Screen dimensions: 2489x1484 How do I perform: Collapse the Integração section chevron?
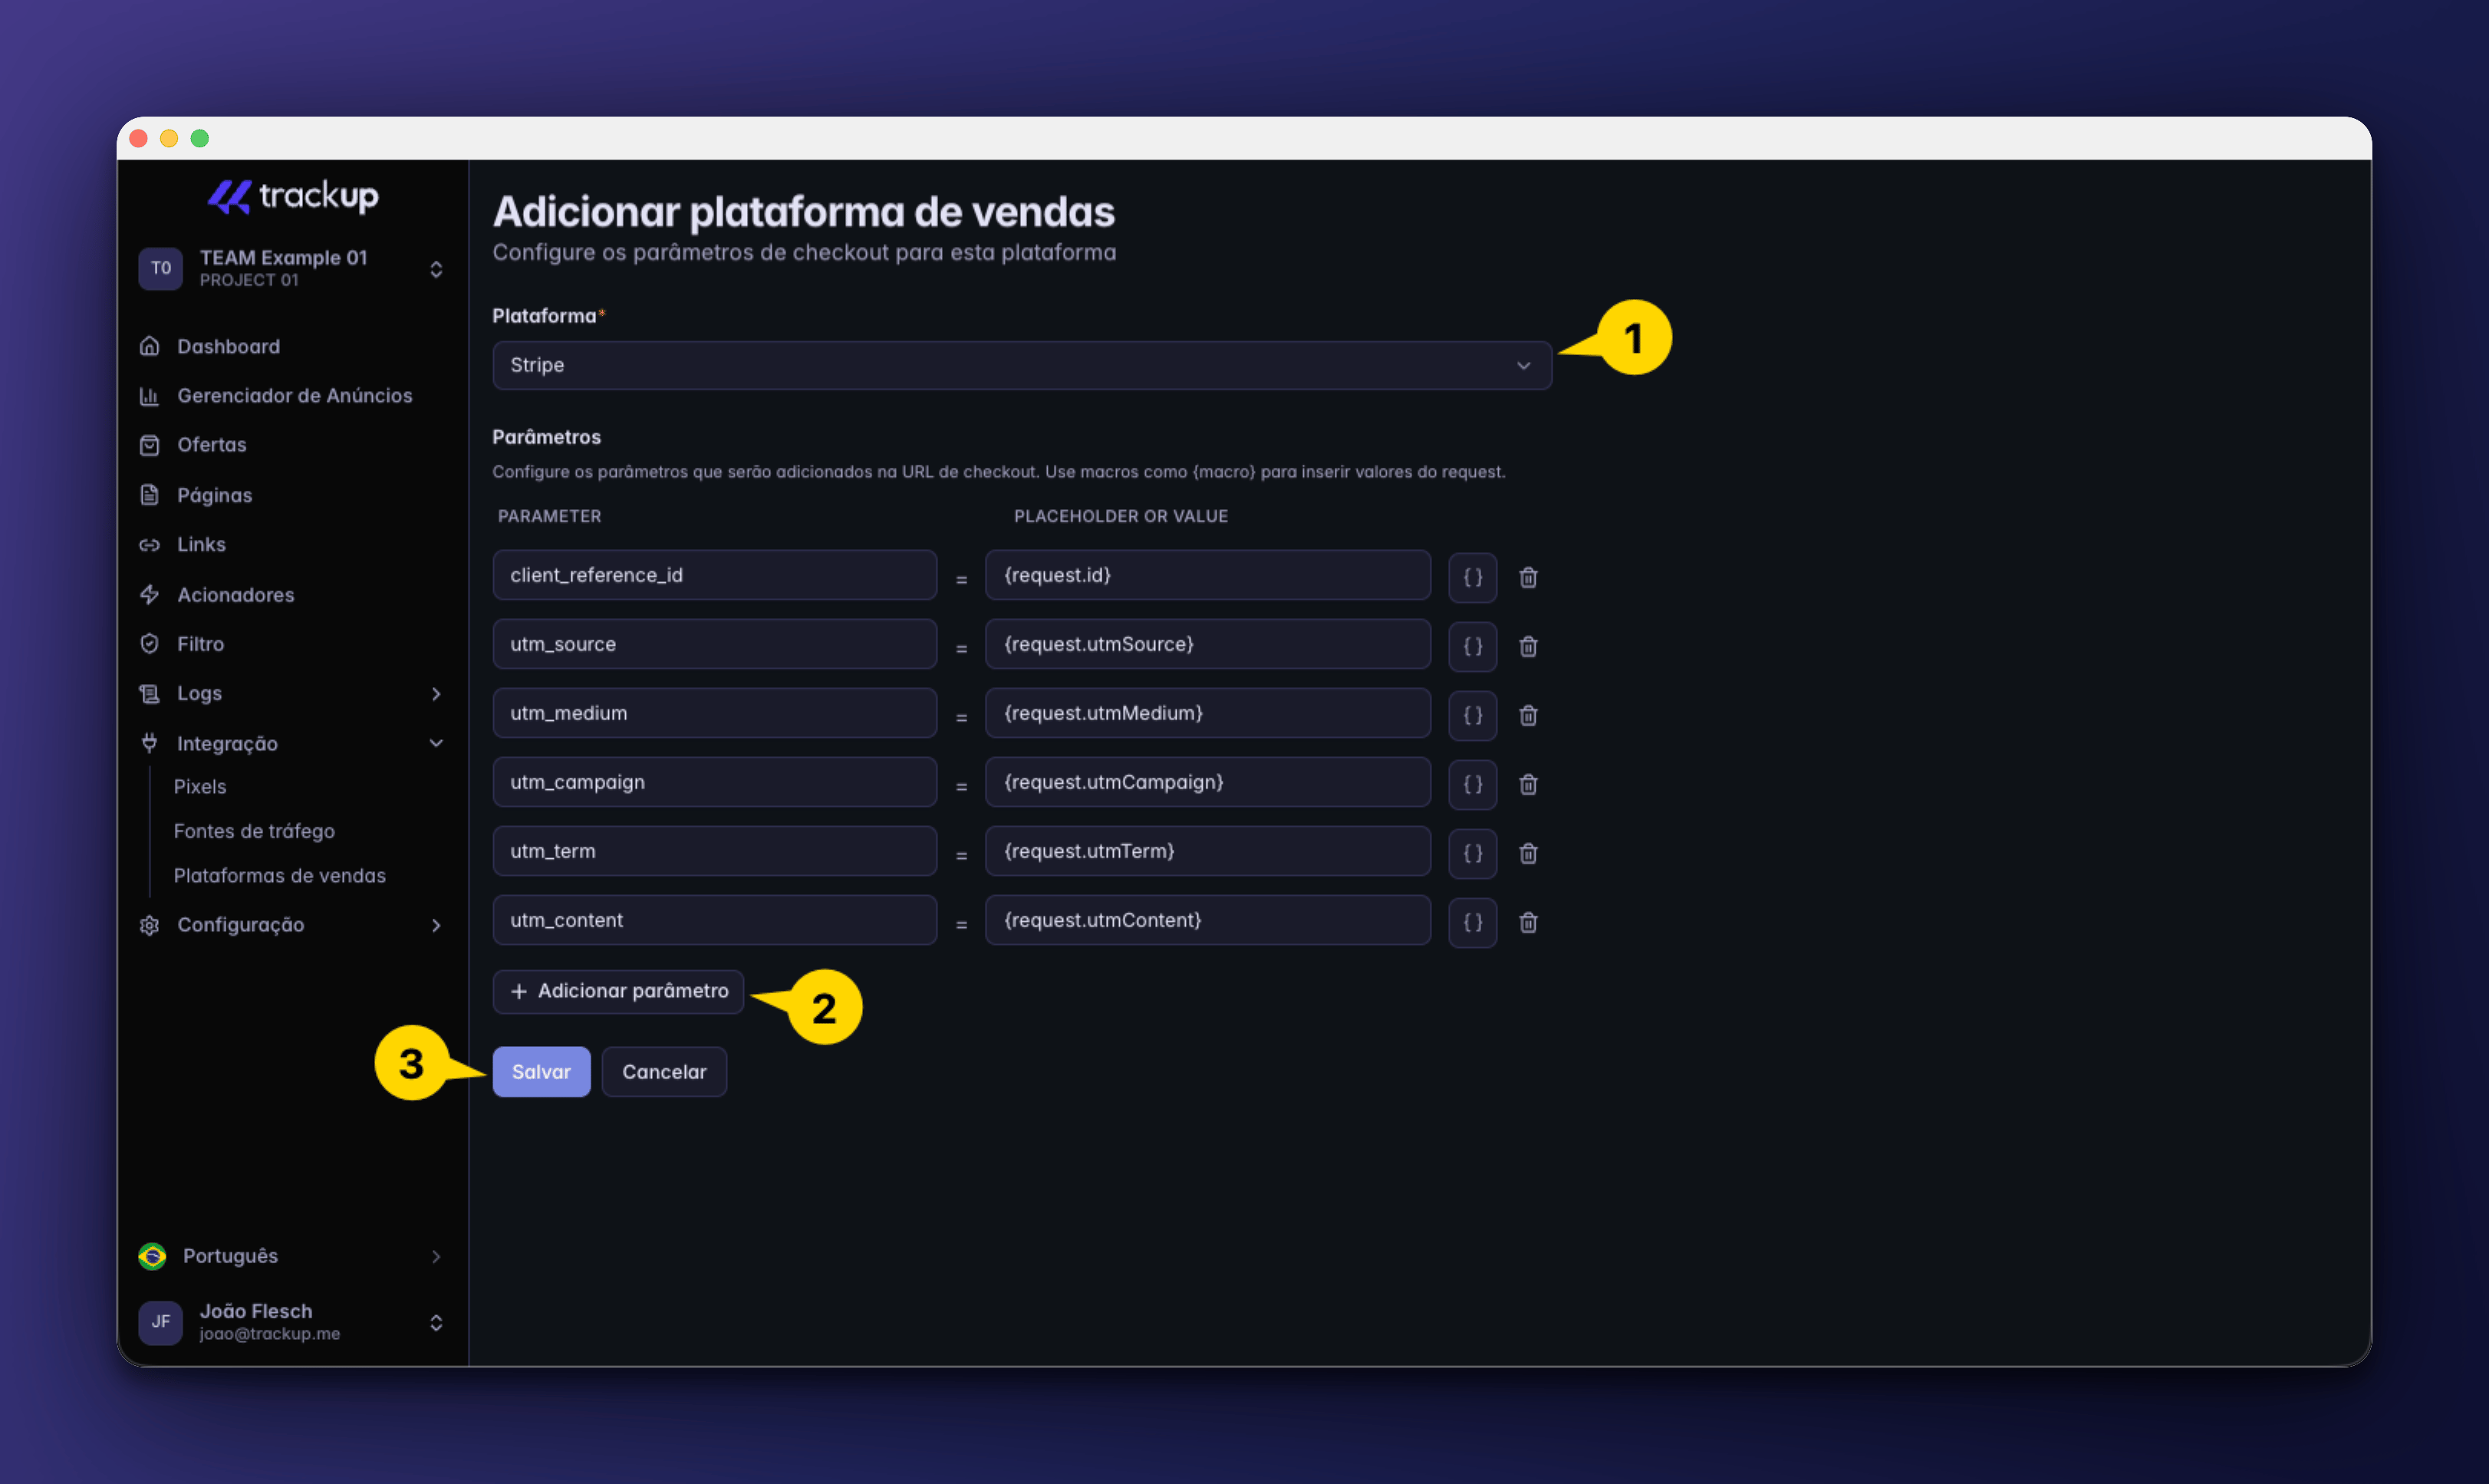coord(436,743)
